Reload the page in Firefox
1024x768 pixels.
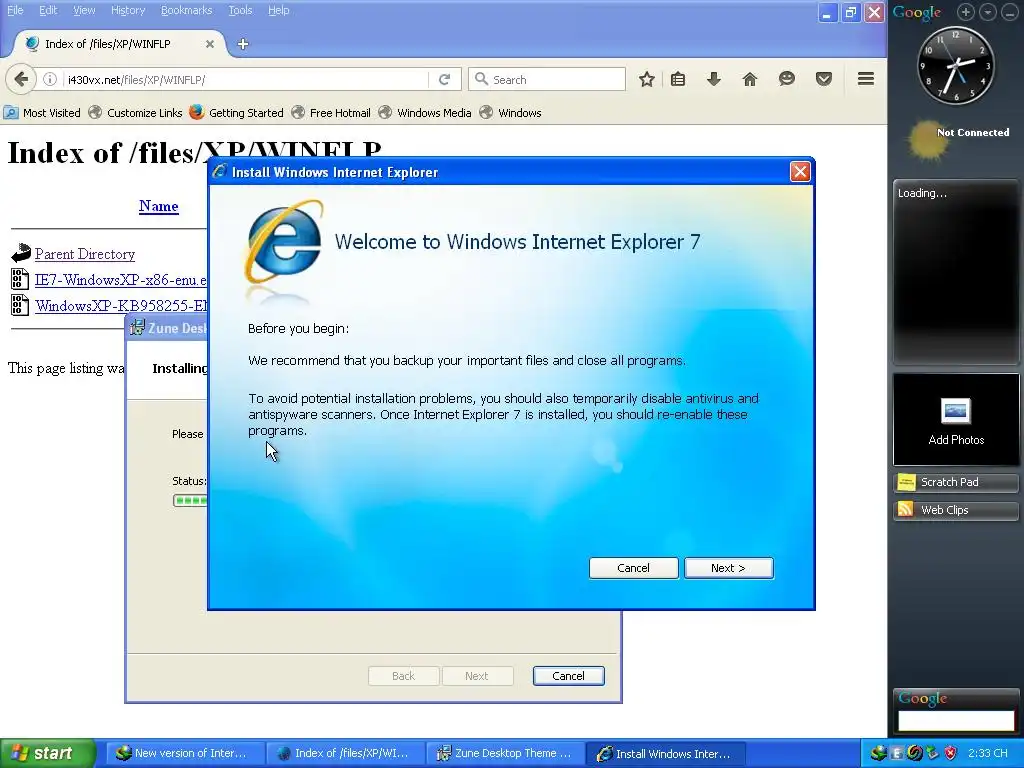445,80
